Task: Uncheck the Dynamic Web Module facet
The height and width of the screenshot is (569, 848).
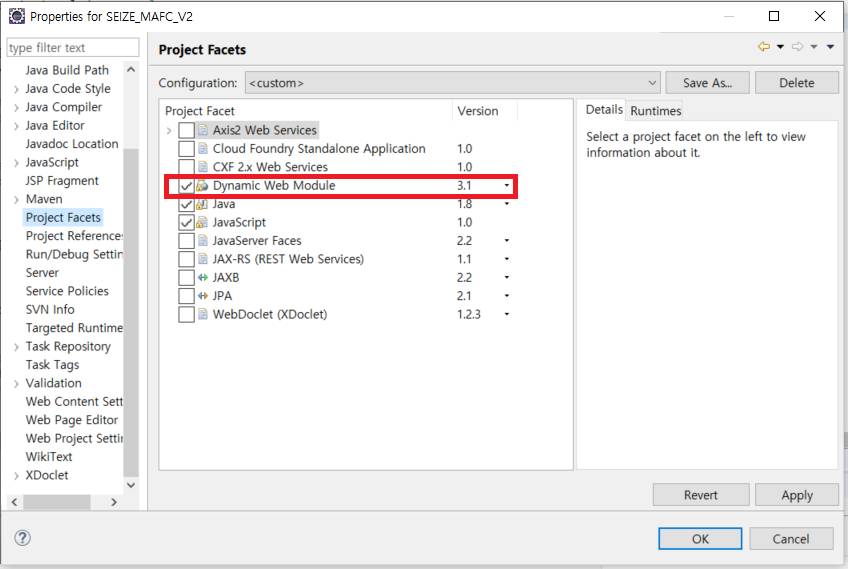Action: [187, 186]
